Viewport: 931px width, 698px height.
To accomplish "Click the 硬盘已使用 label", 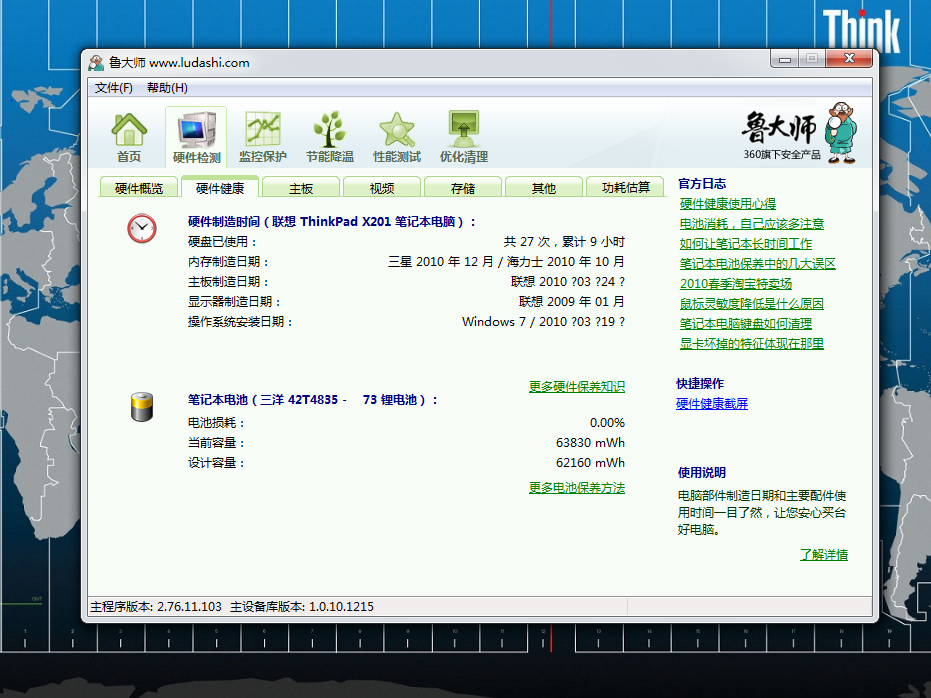I will click(x=223, y=242).
